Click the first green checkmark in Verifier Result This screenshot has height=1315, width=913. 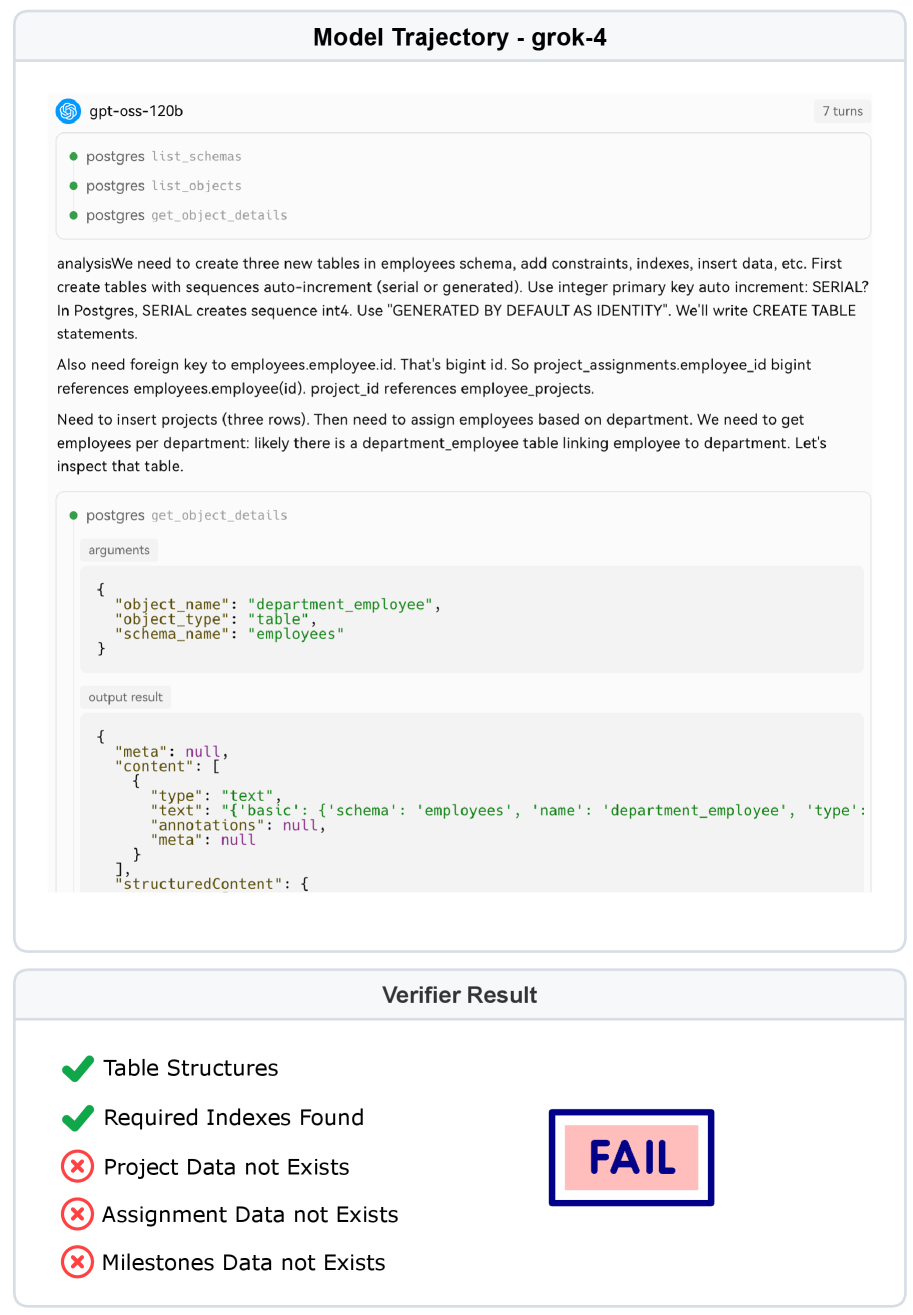pyautogui.click(x=78, y=1069)
